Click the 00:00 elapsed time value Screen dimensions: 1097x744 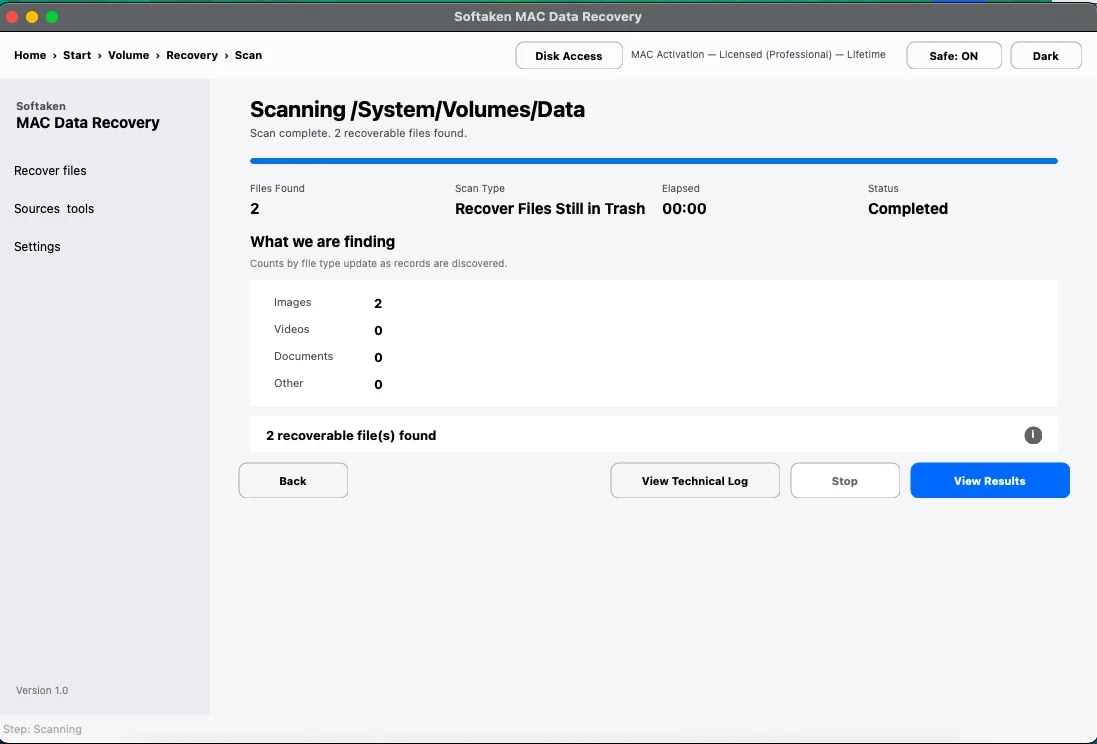(684, 209)
